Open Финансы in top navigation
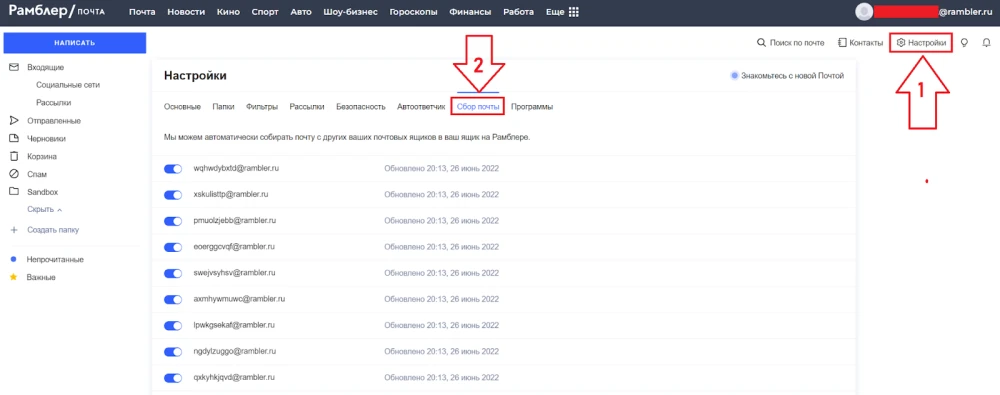The image size is (1000, 395). (470, 12)
